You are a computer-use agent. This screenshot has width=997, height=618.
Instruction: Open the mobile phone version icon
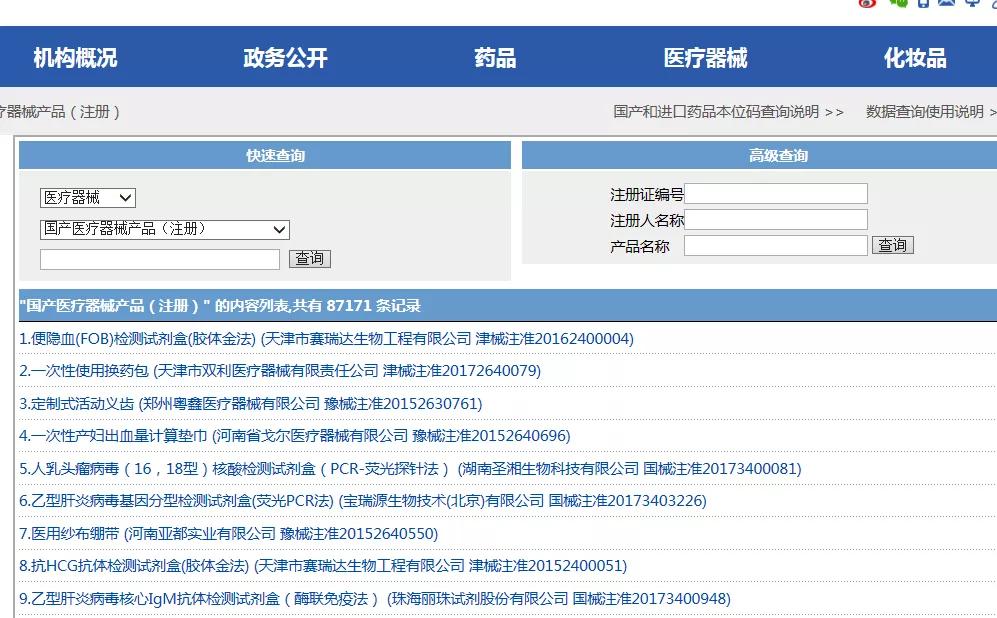click(x=923, y=5)
